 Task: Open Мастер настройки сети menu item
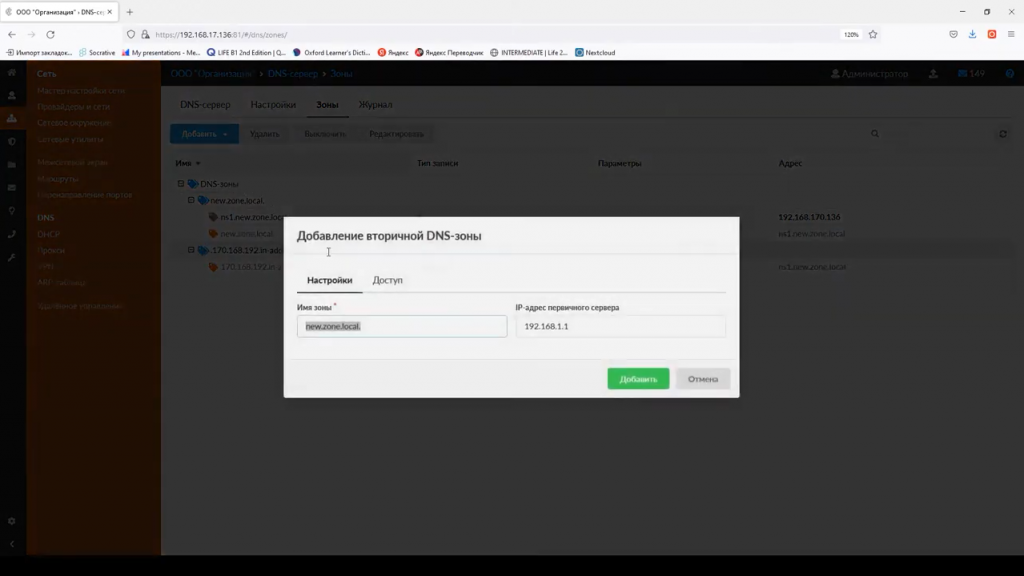[x=81, y=91]
